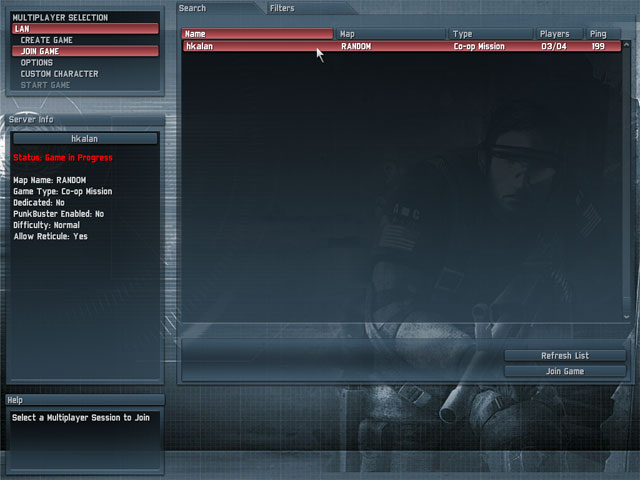Click PunkBuster Enabled: No info line
Screen dimensions: 640x480
58,213
